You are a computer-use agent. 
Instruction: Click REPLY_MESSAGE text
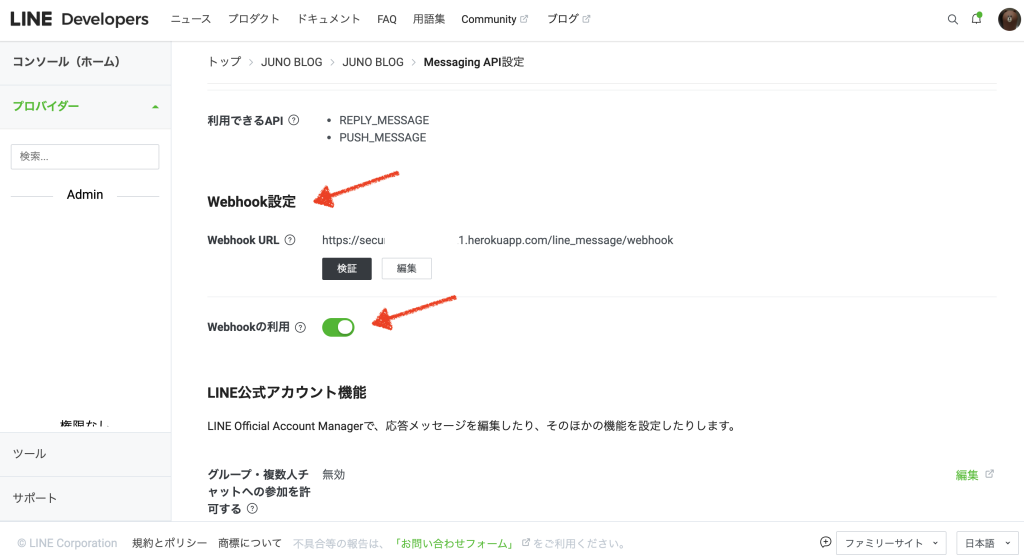coord(384,120)
